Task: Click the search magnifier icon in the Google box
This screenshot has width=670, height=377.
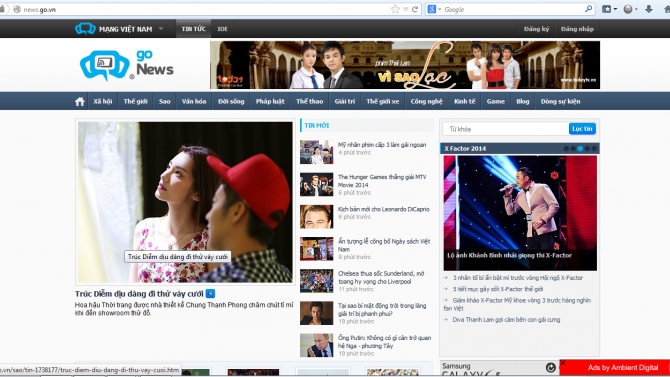Action: [588, 9]
